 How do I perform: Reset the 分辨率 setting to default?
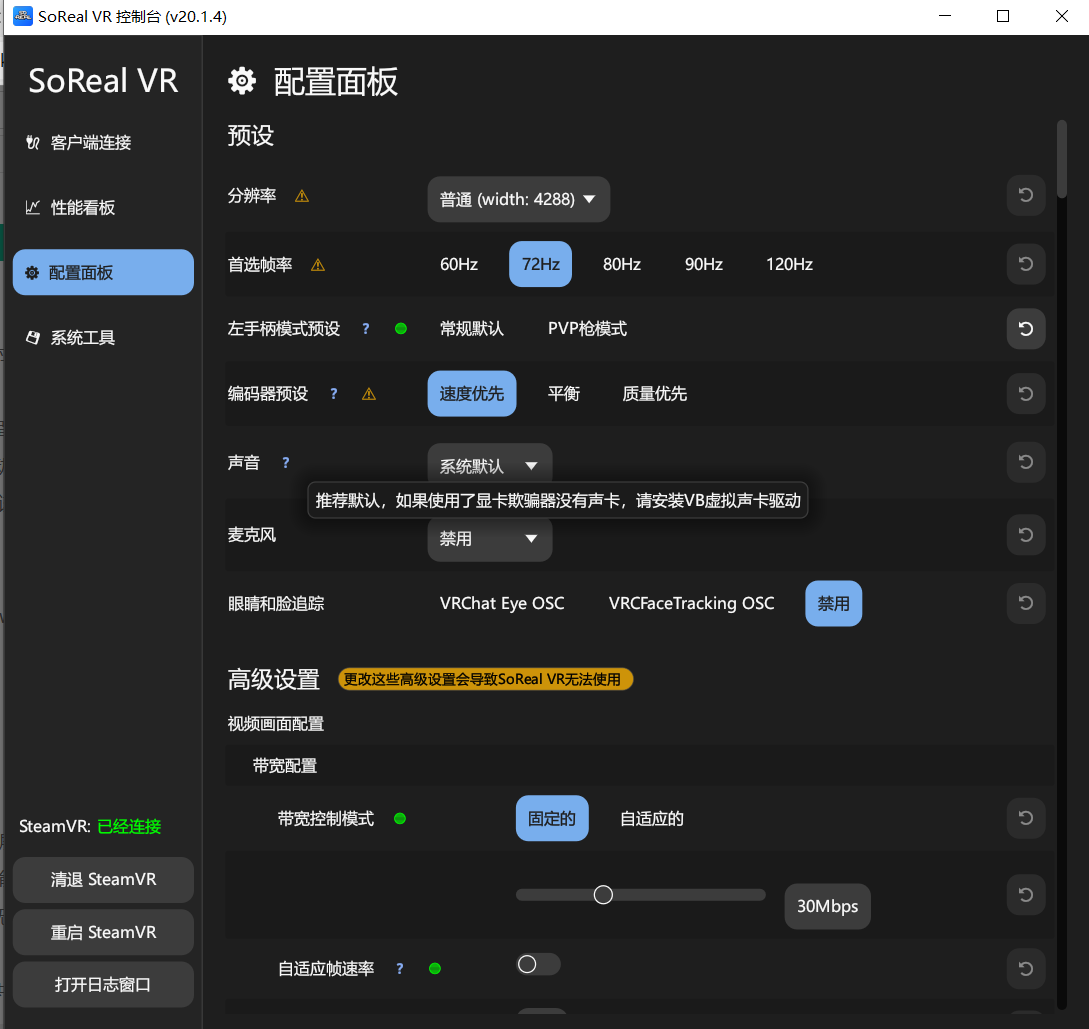pyautogui.click(x=1026, y=196)
